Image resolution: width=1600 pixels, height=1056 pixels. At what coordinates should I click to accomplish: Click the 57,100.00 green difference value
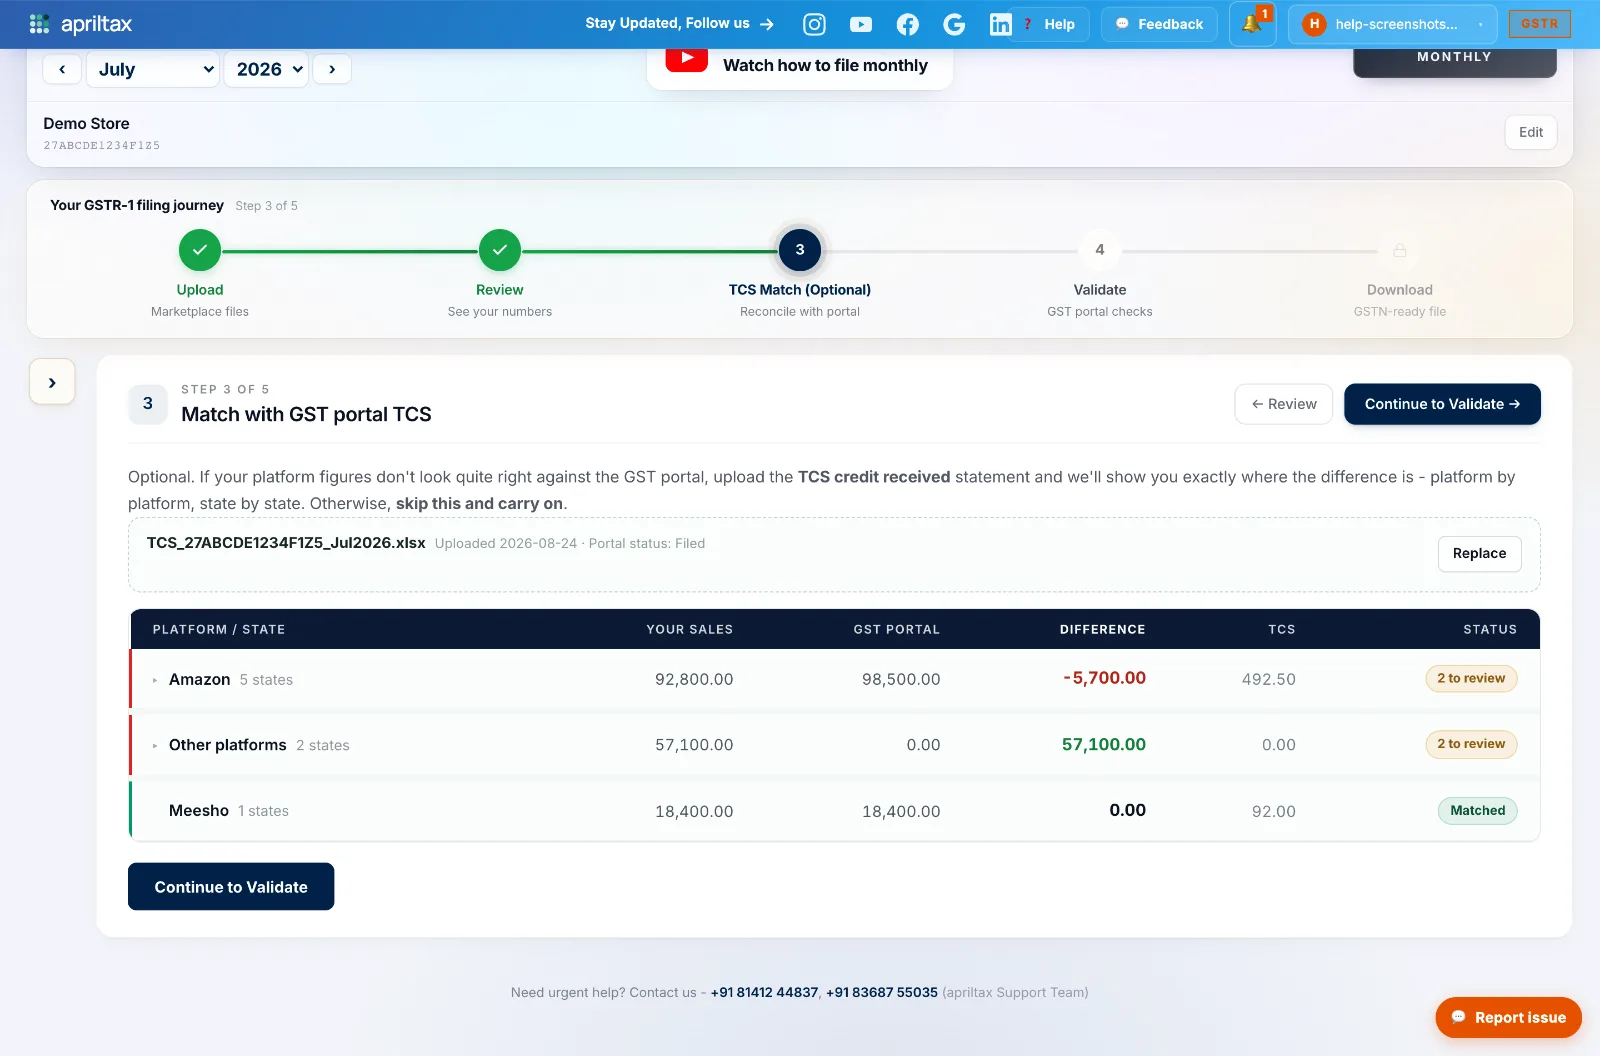1104,744
